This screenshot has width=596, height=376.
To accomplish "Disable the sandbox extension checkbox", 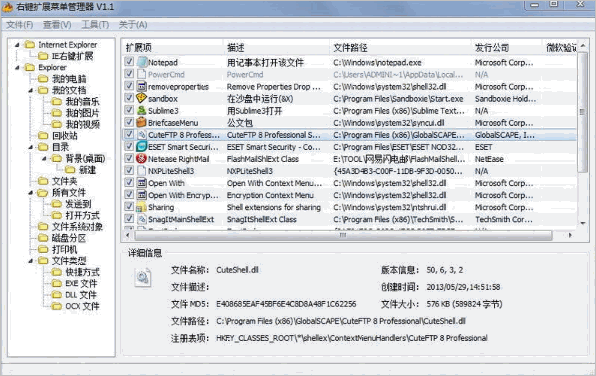I will tap(129, 98).
